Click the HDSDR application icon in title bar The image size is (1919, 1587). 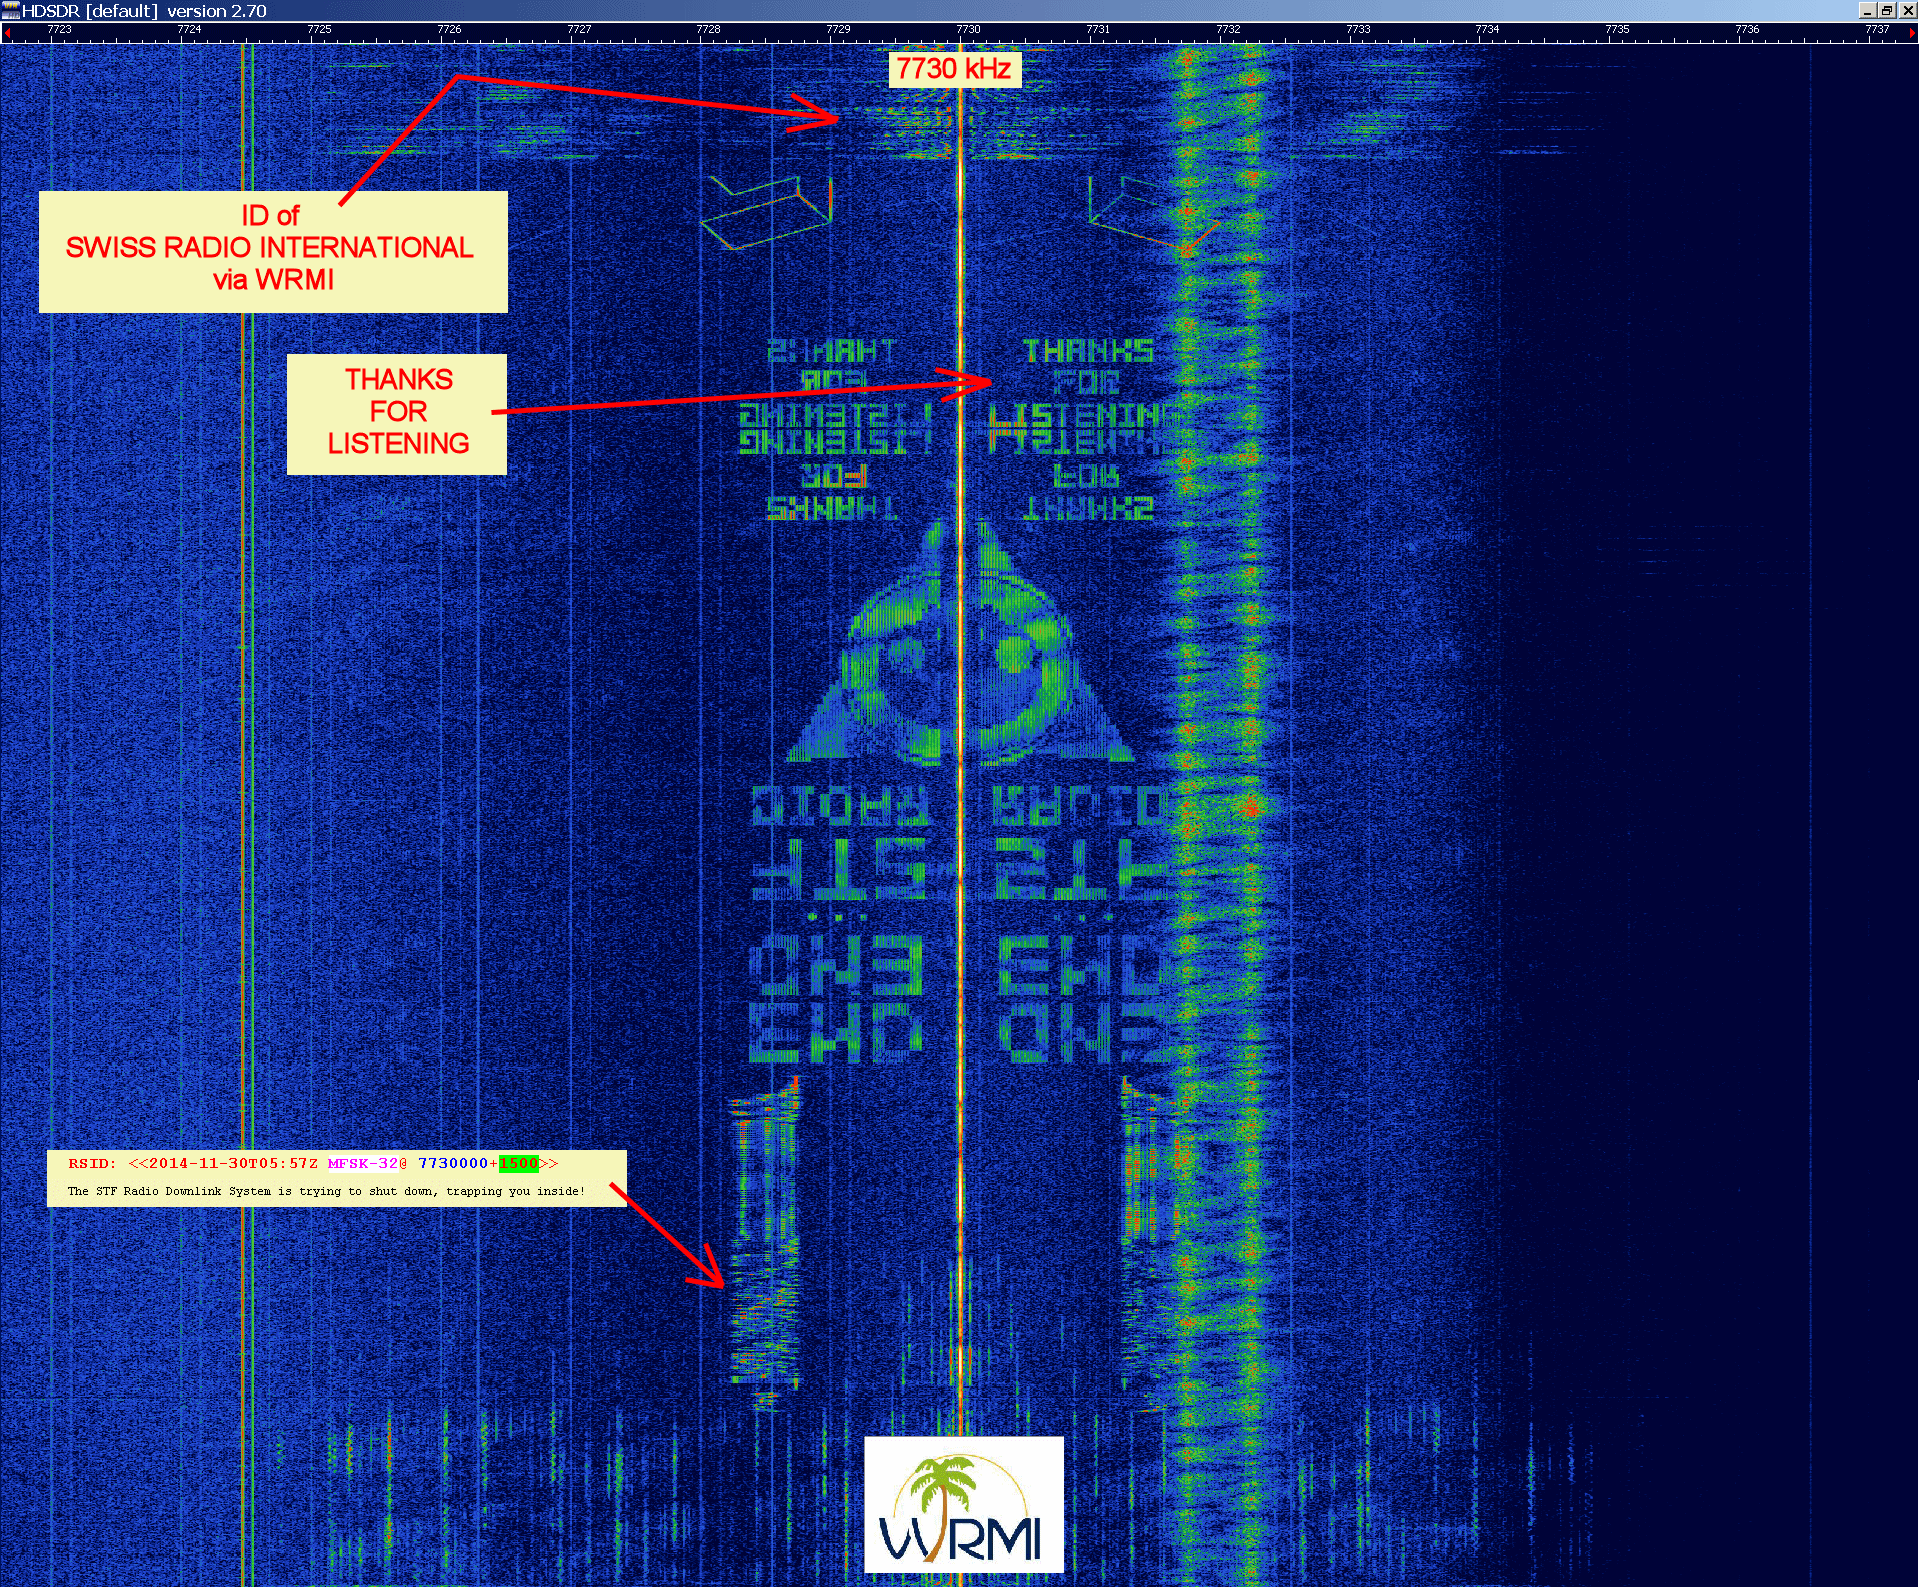(11, 11)
